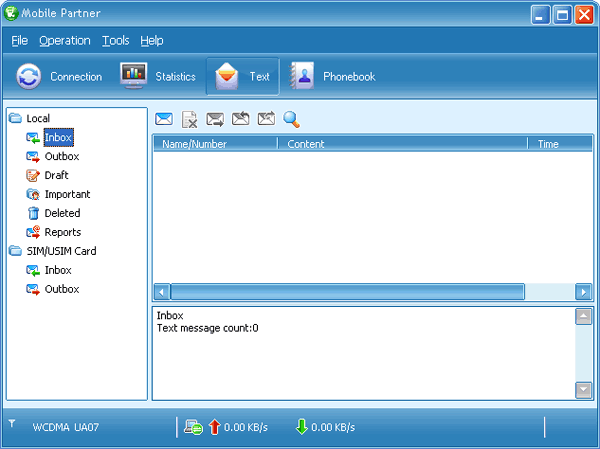Click the Deleted trash bin icon
The width and height of the screenshot is (600, 449).
tap(33, 213)
